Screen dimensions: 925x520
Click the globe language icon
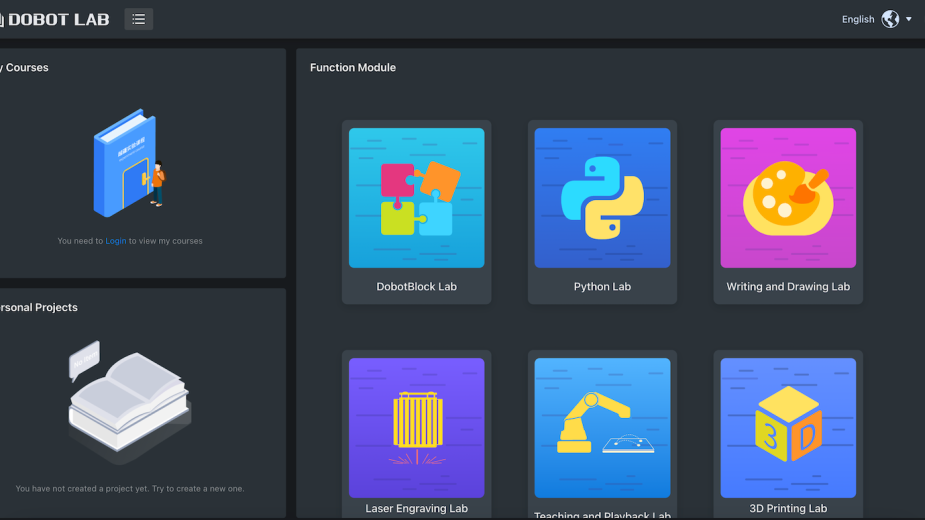(890, 19)
